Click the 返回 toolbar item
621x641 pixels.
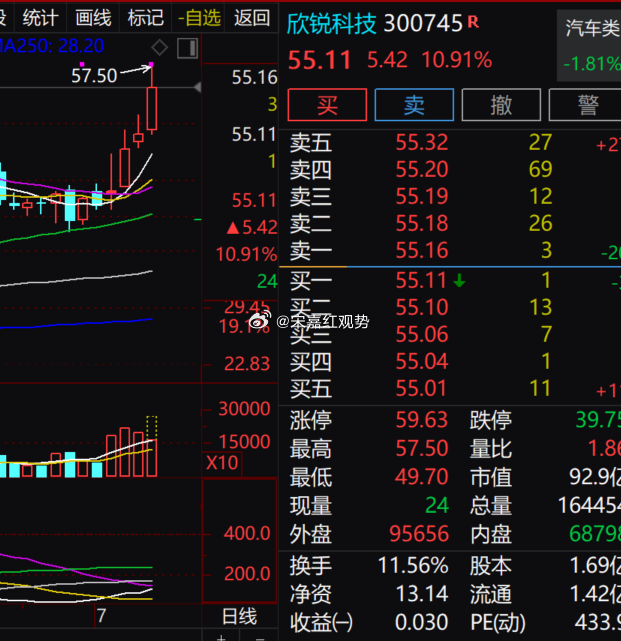252,18
